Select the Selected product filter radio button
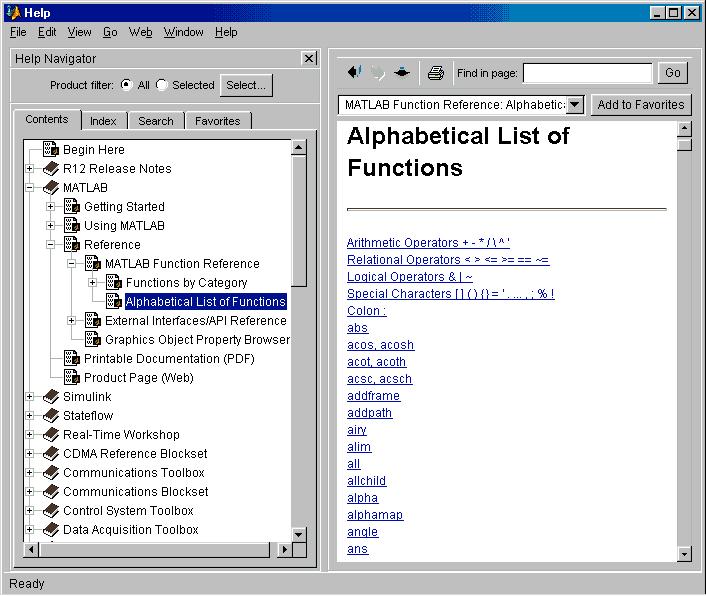Viewport: 706px width, 596px height. point(162,85)
